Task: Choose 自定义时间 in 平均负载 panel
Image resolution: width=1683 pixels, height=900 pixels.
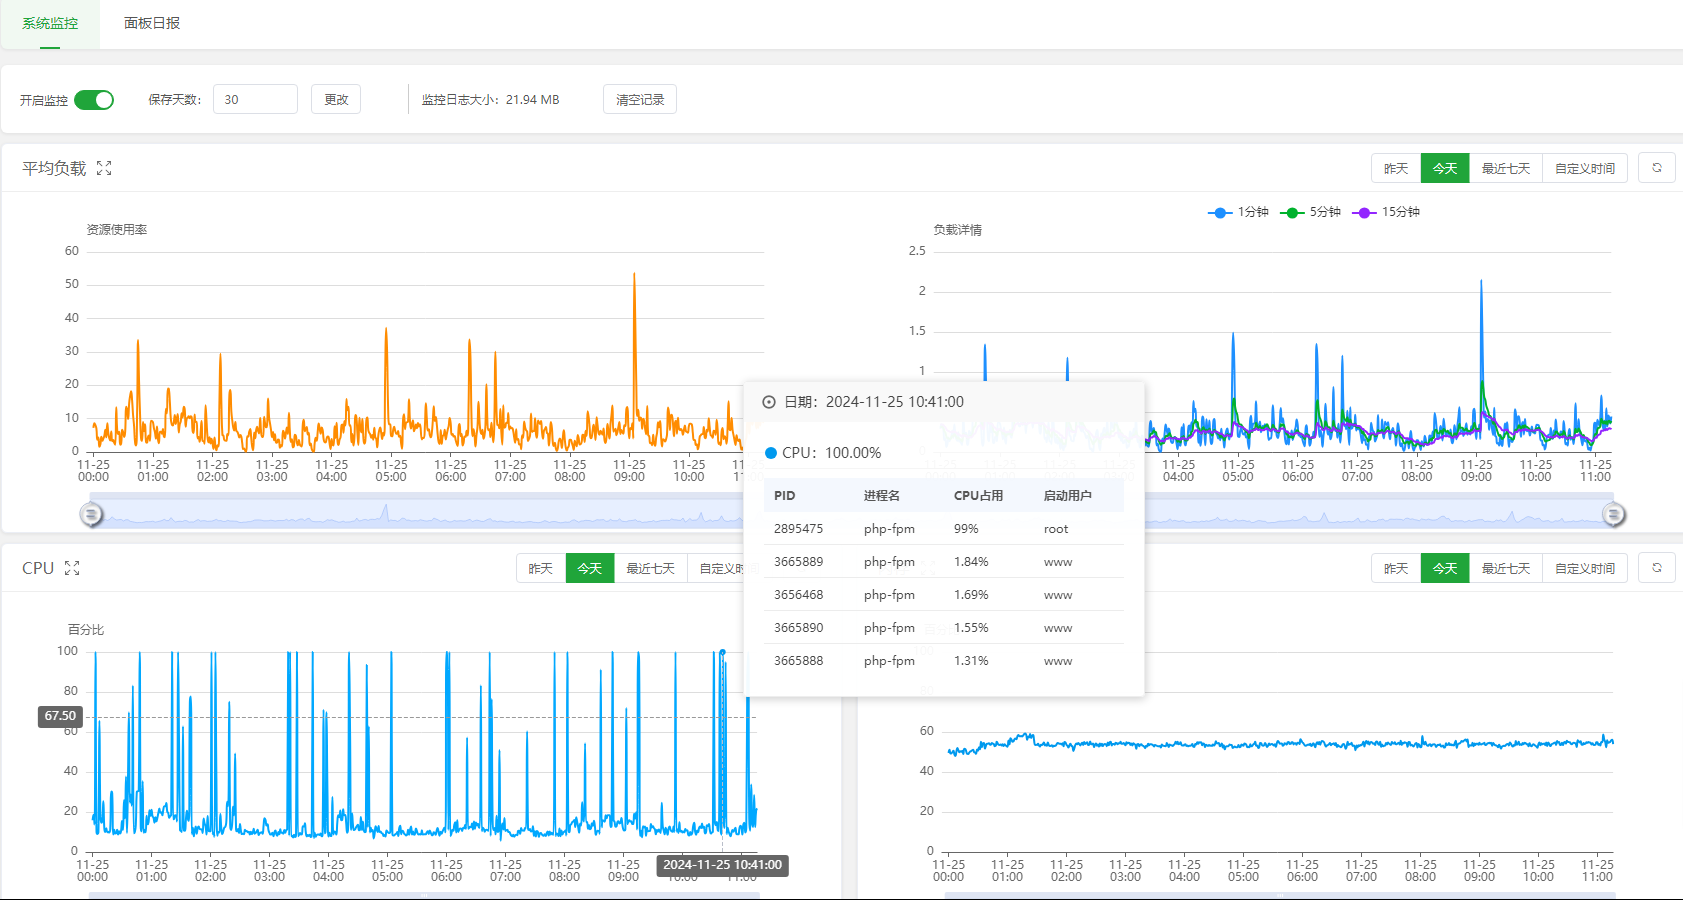Action: 1585,168
